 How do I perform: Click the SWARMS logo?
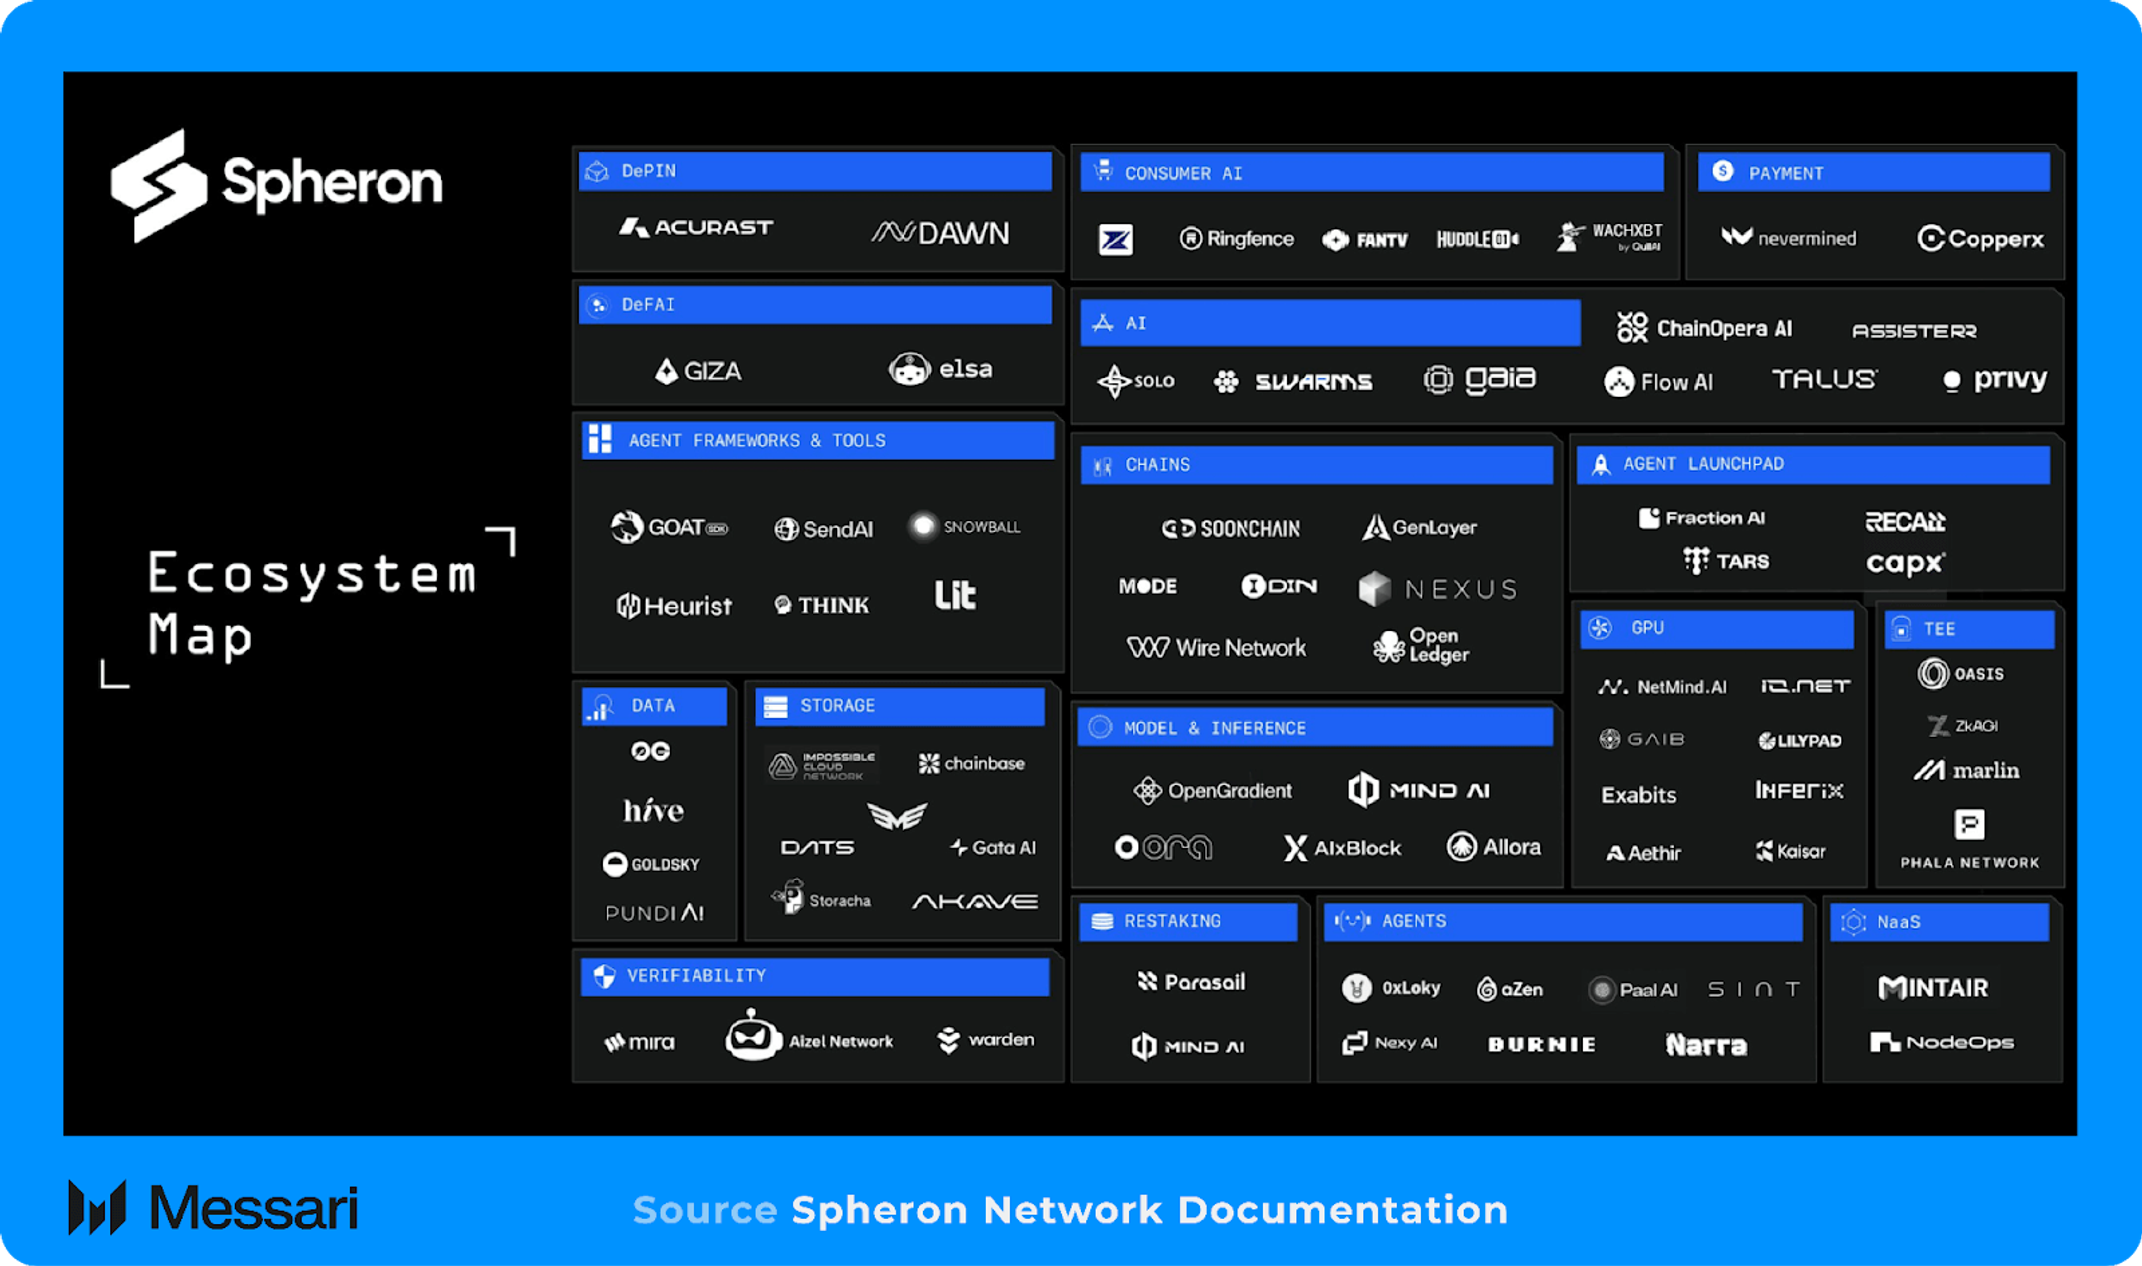pos(1292,381)
